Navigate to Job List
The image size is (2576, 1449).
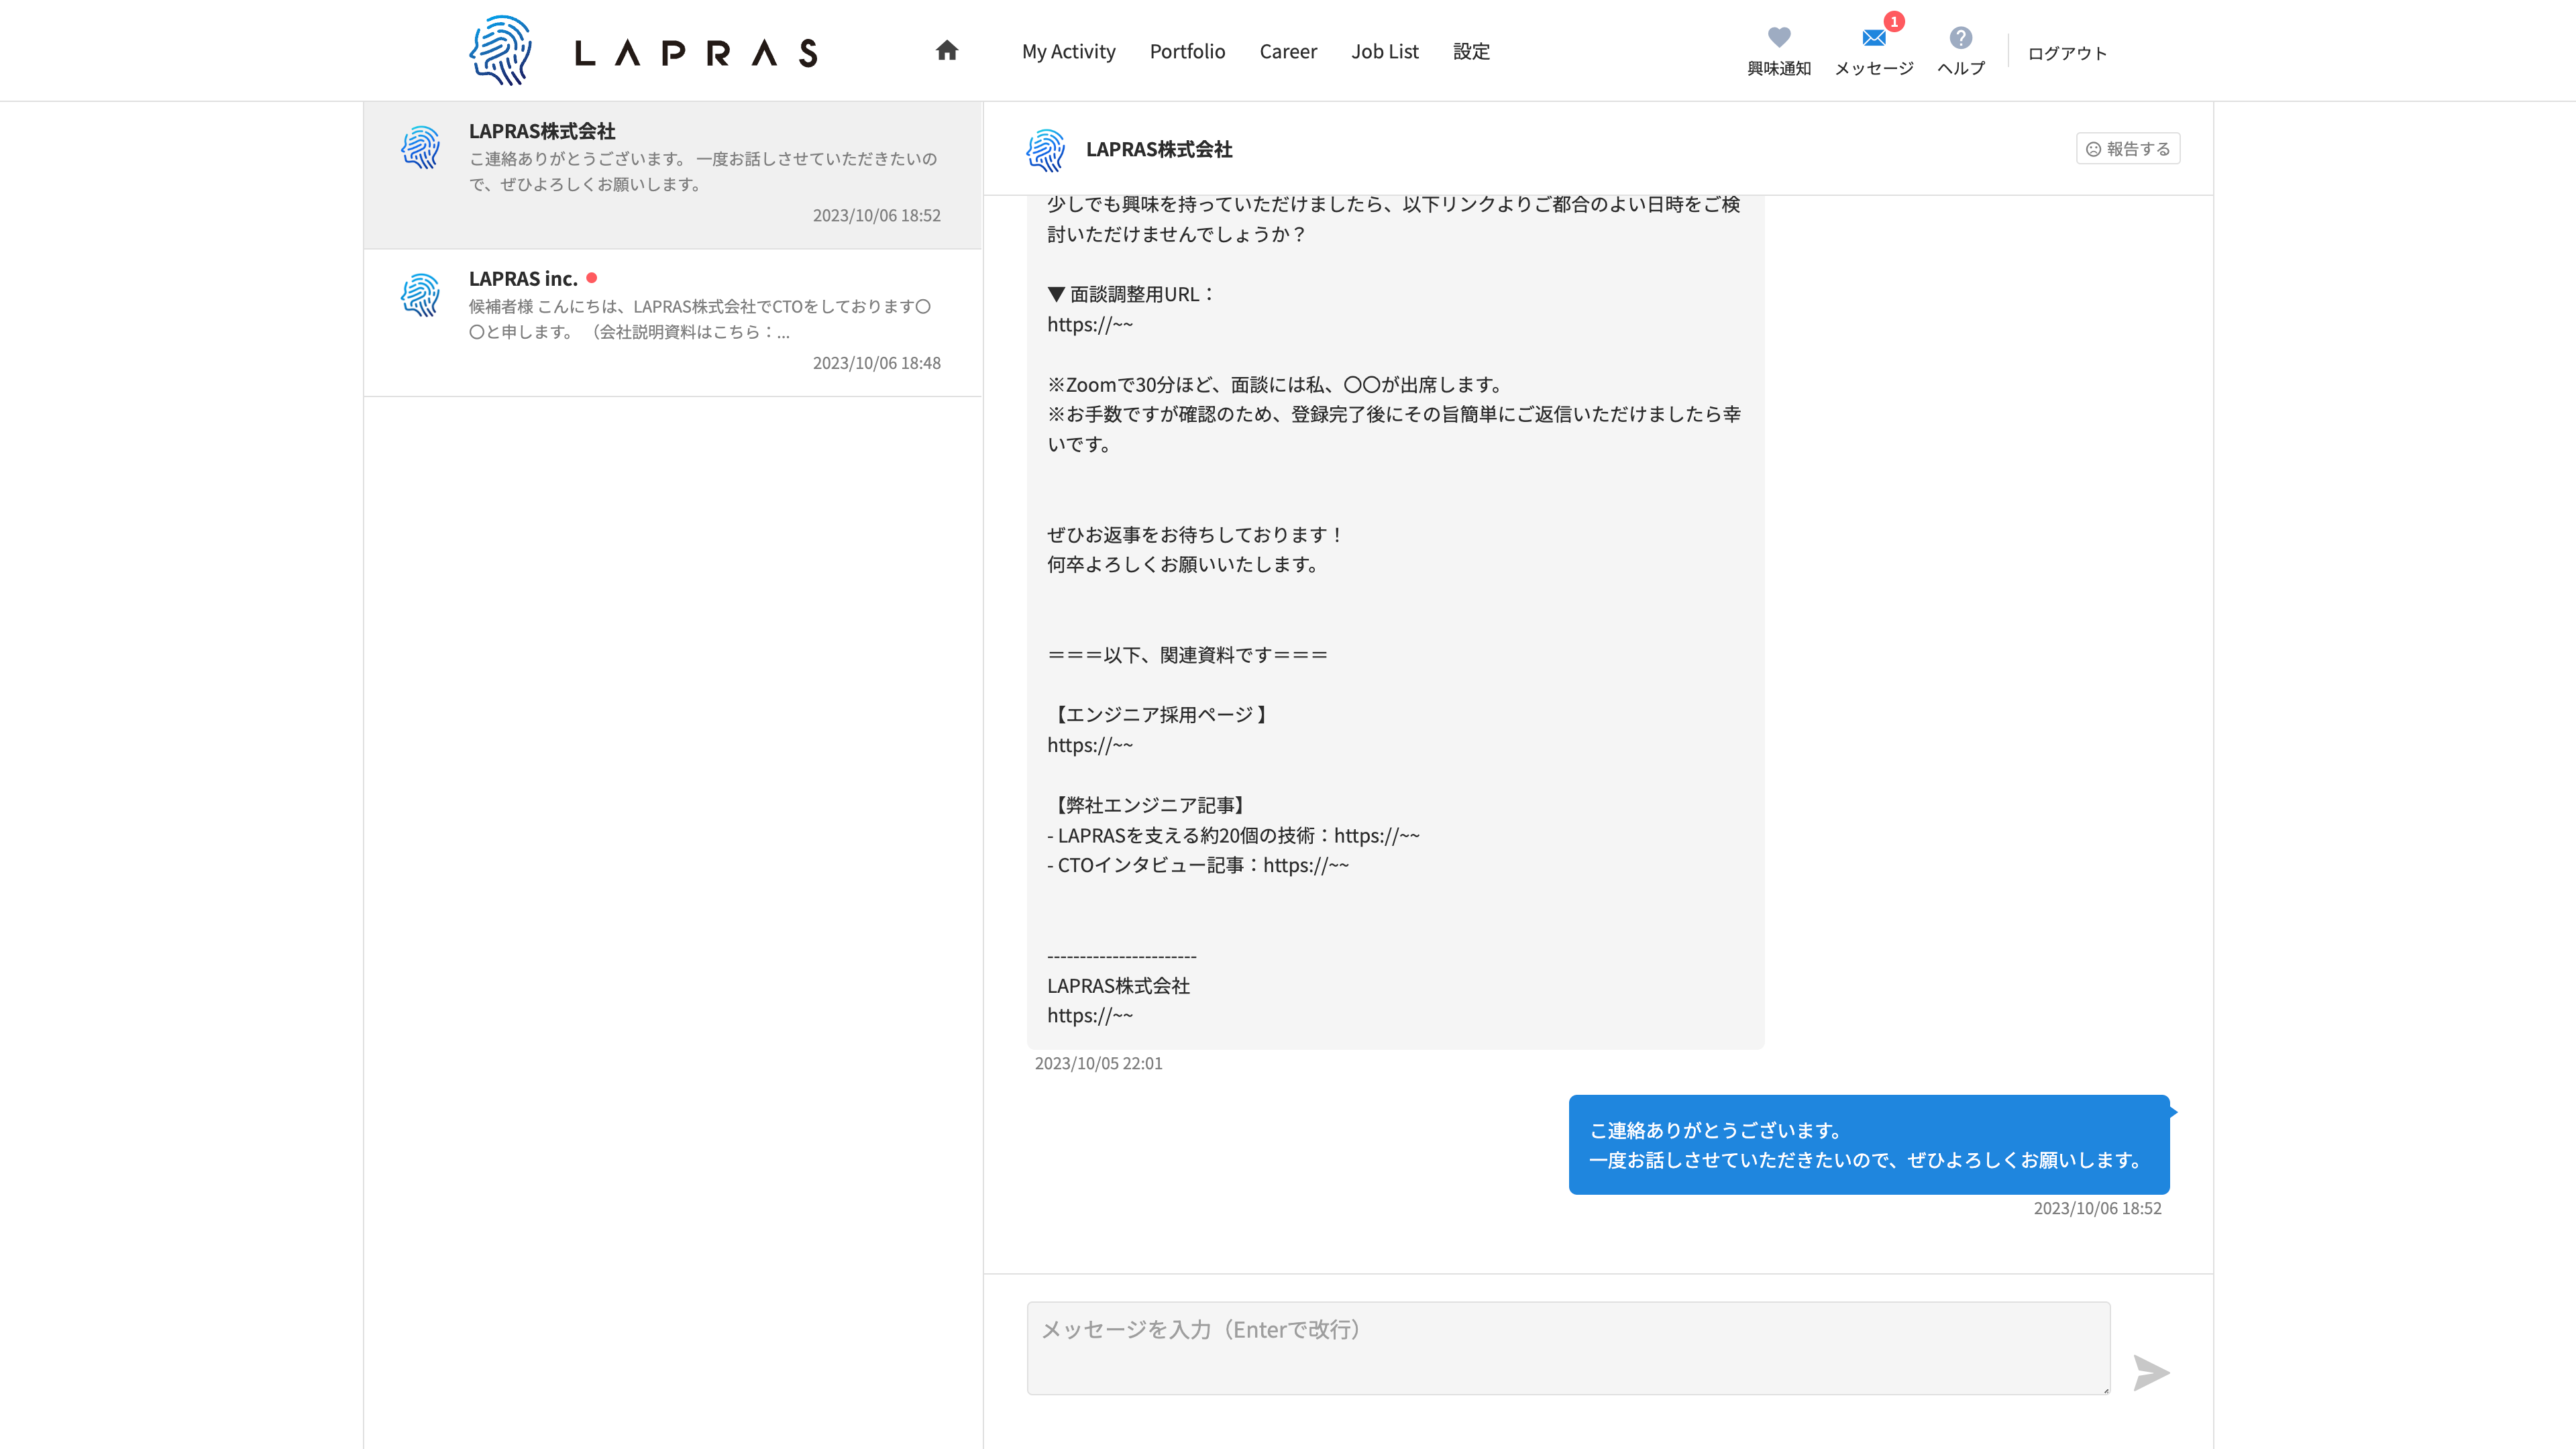pos(1384,52)
